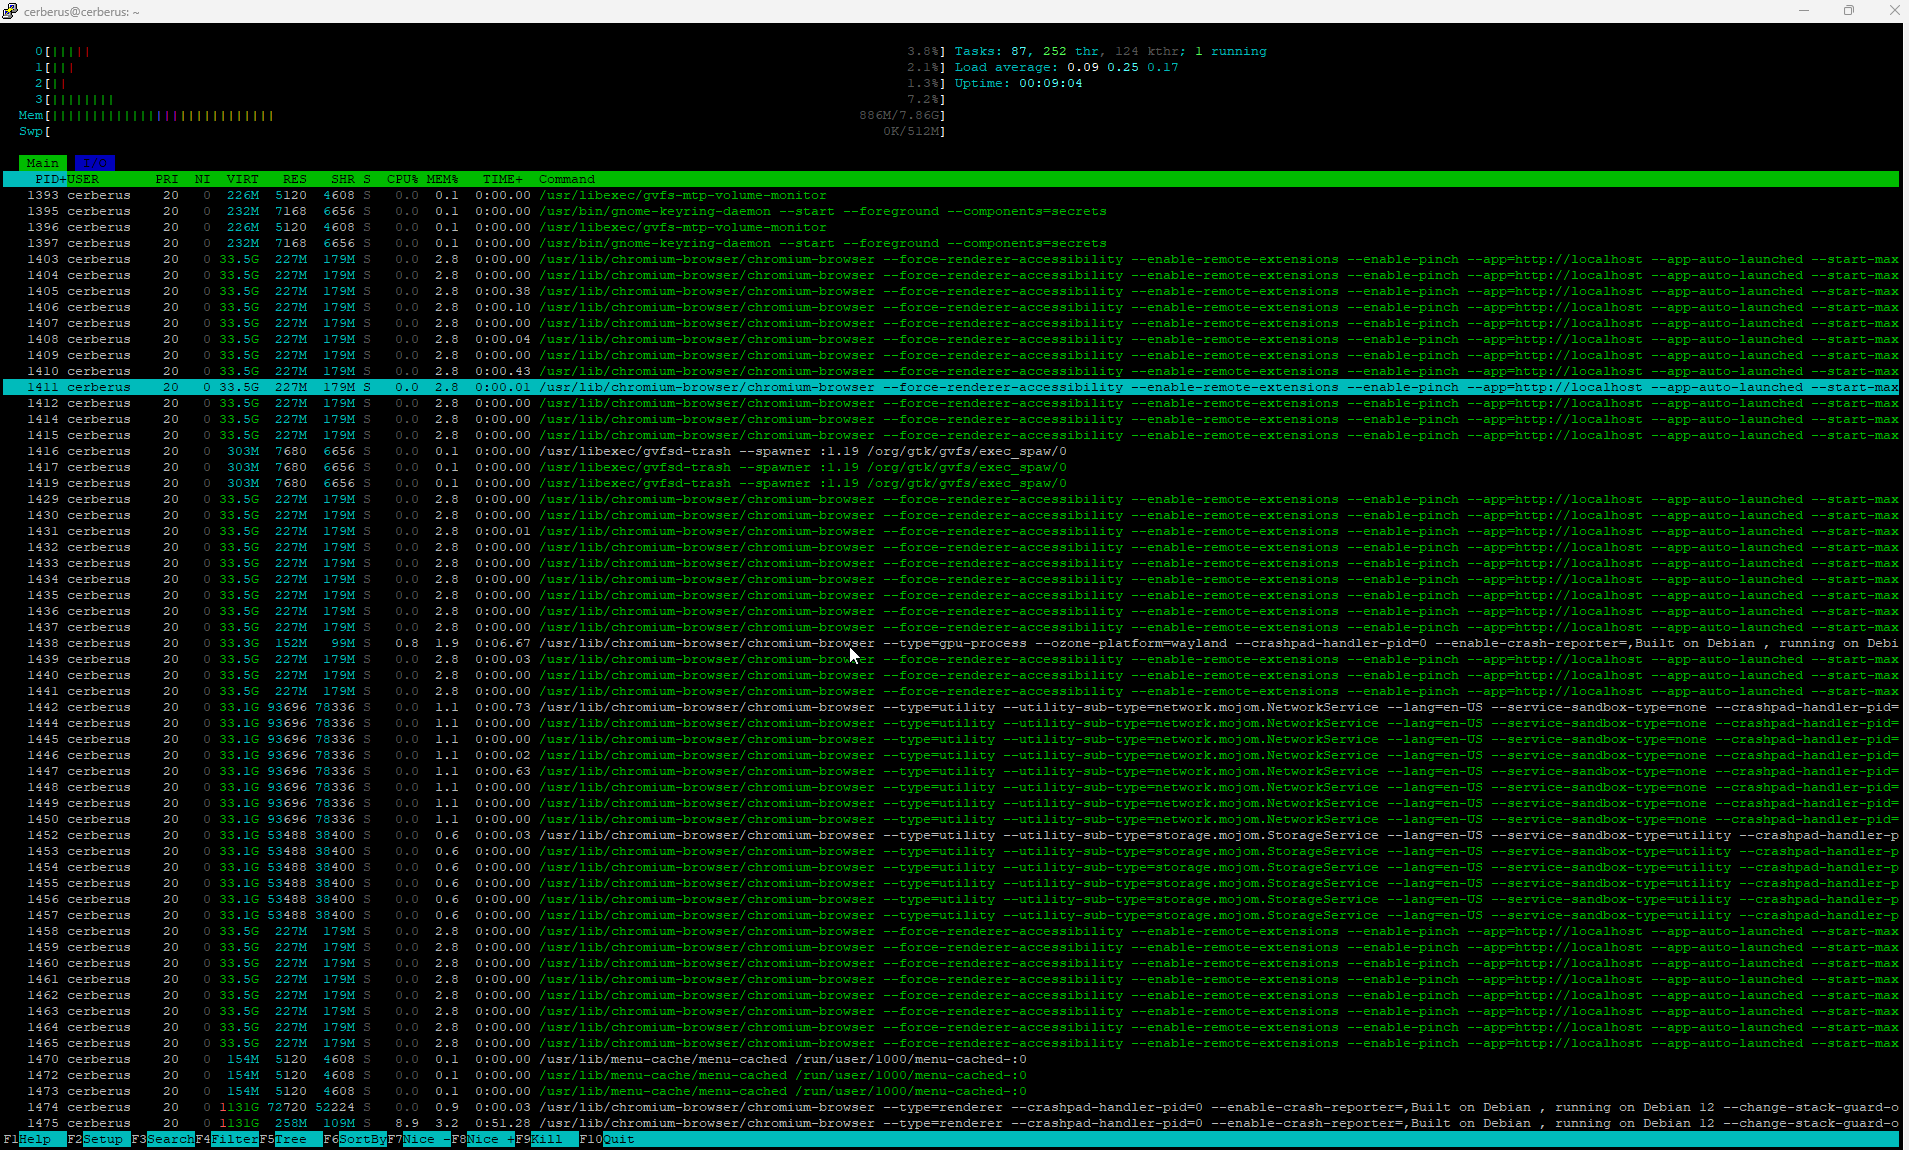Click the Mem usage meter bar
1909x1150 pixels.
click(x=482, y=115)
